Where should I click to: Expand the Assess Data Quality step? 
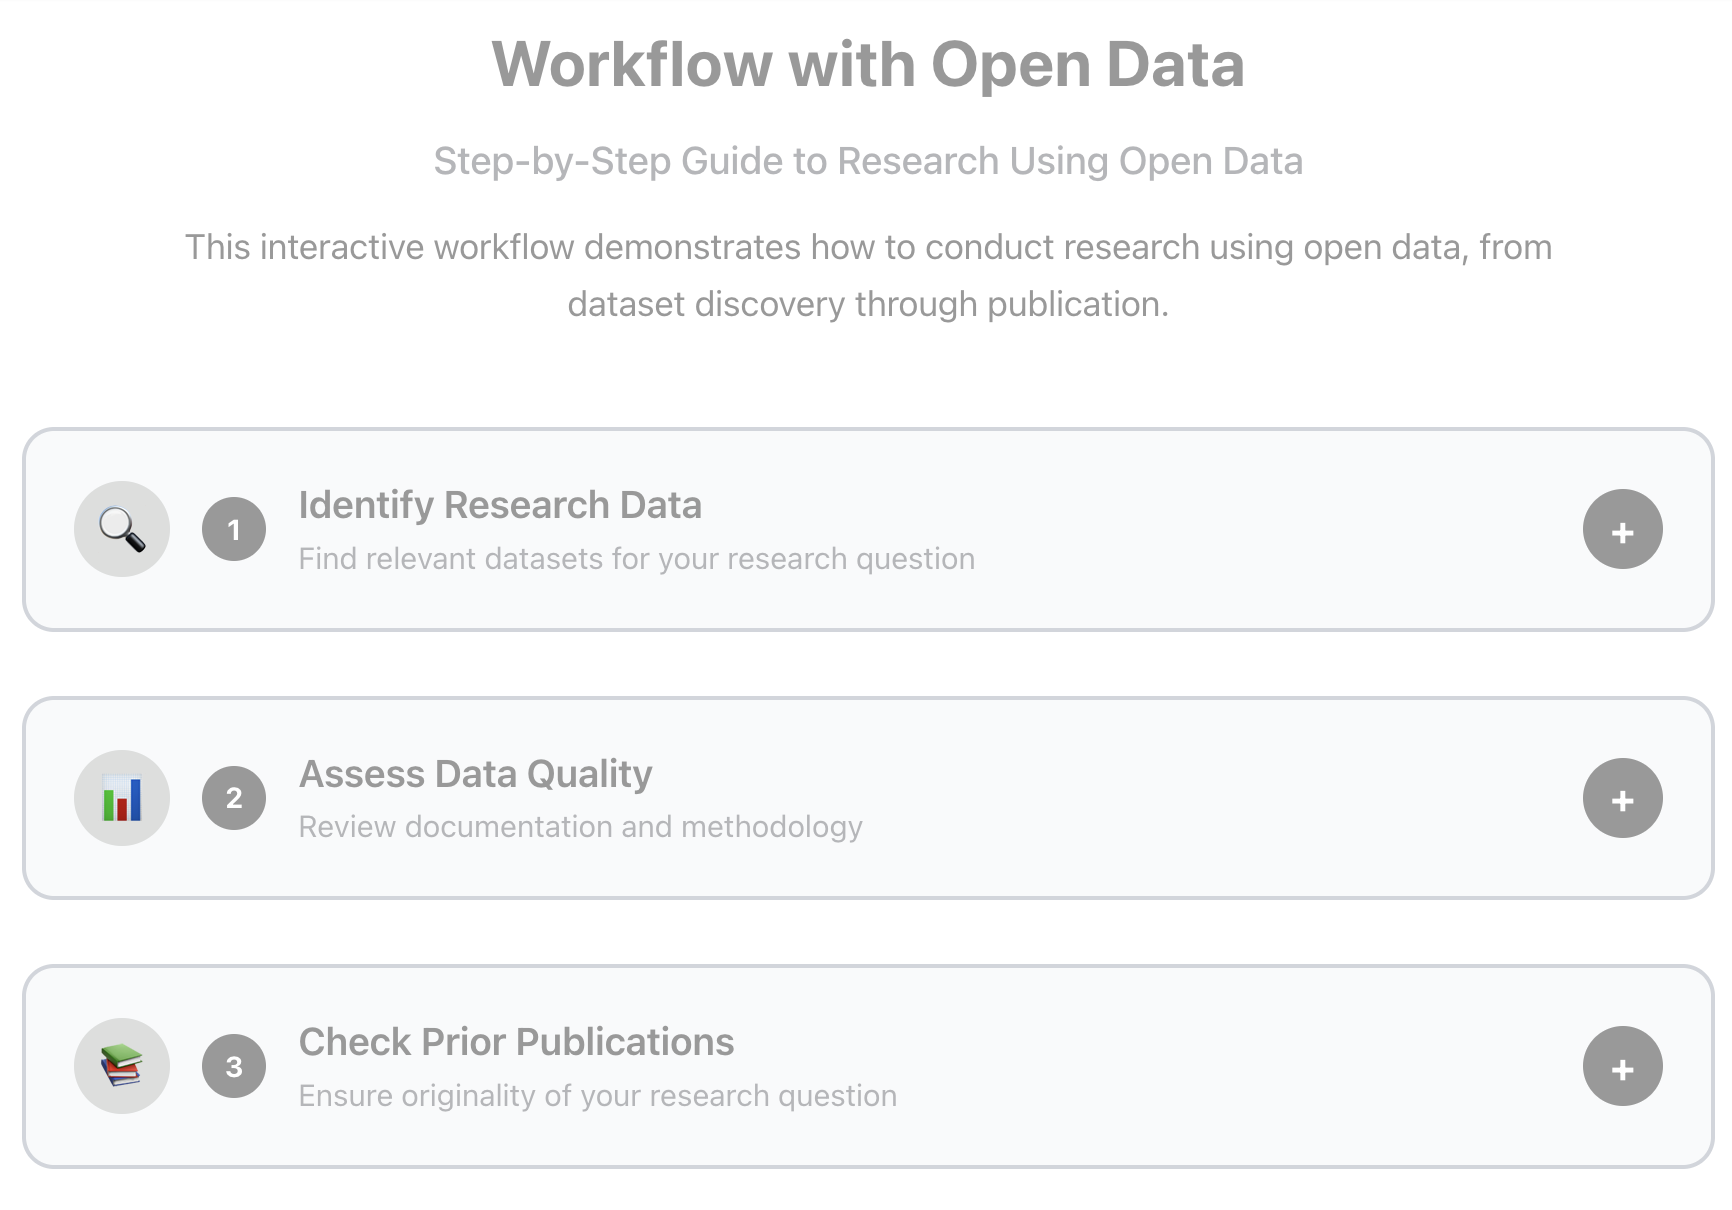[1622, 798]
